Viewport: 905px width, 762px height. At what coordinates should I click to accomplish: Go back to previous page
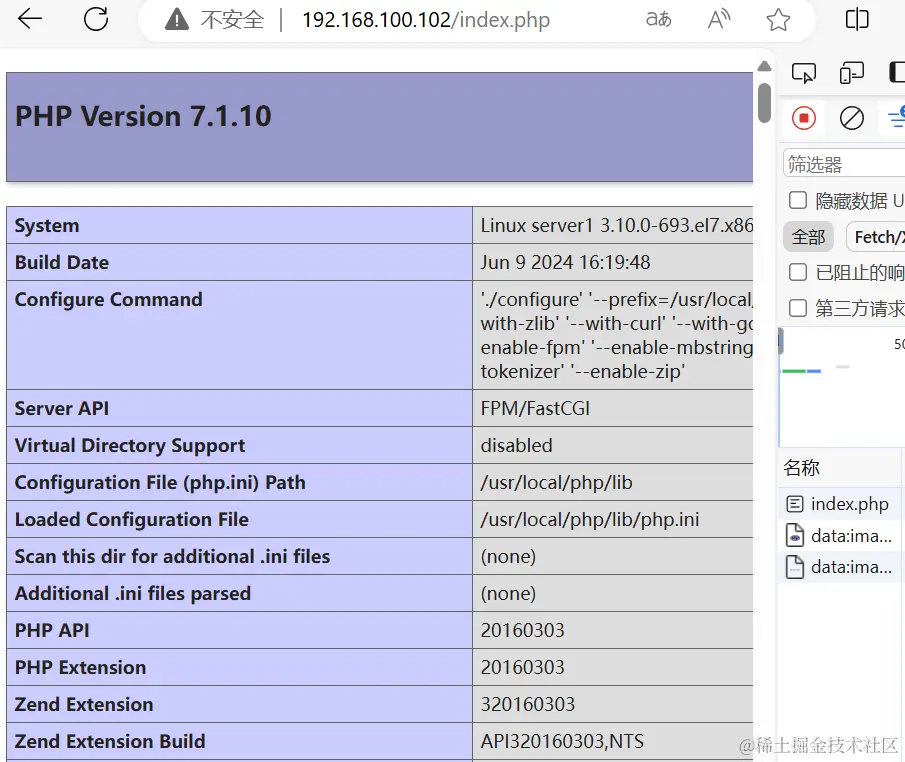pyautogui.click(x=30, y=19)
